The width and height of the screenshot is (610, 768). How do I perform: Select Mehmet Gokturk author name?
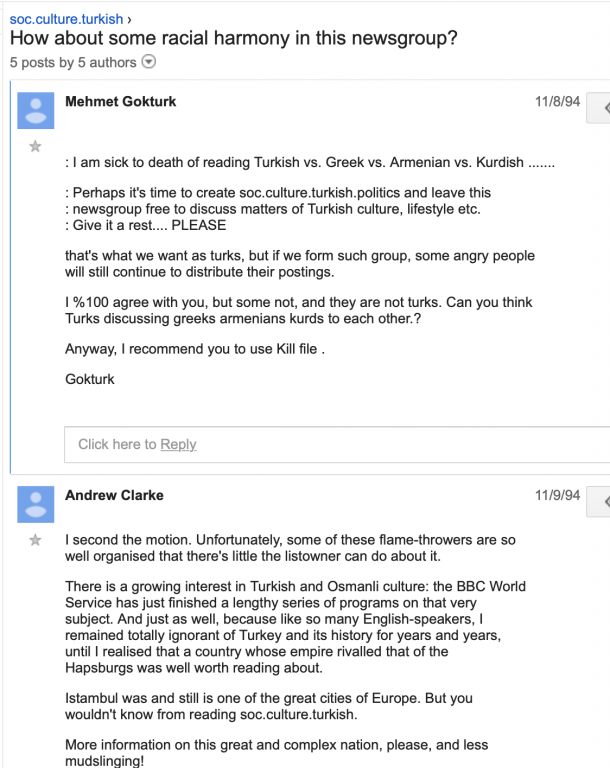[x=121, y=101]
